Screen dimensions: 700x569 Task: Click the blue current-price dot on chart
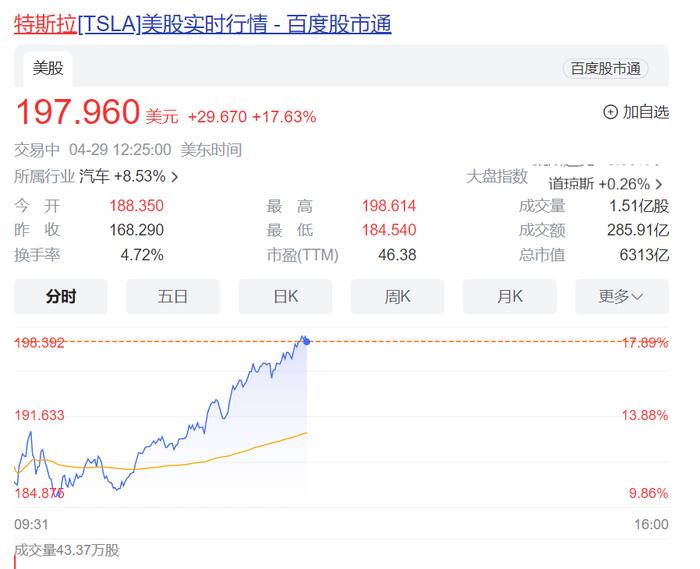coord(306,342)
